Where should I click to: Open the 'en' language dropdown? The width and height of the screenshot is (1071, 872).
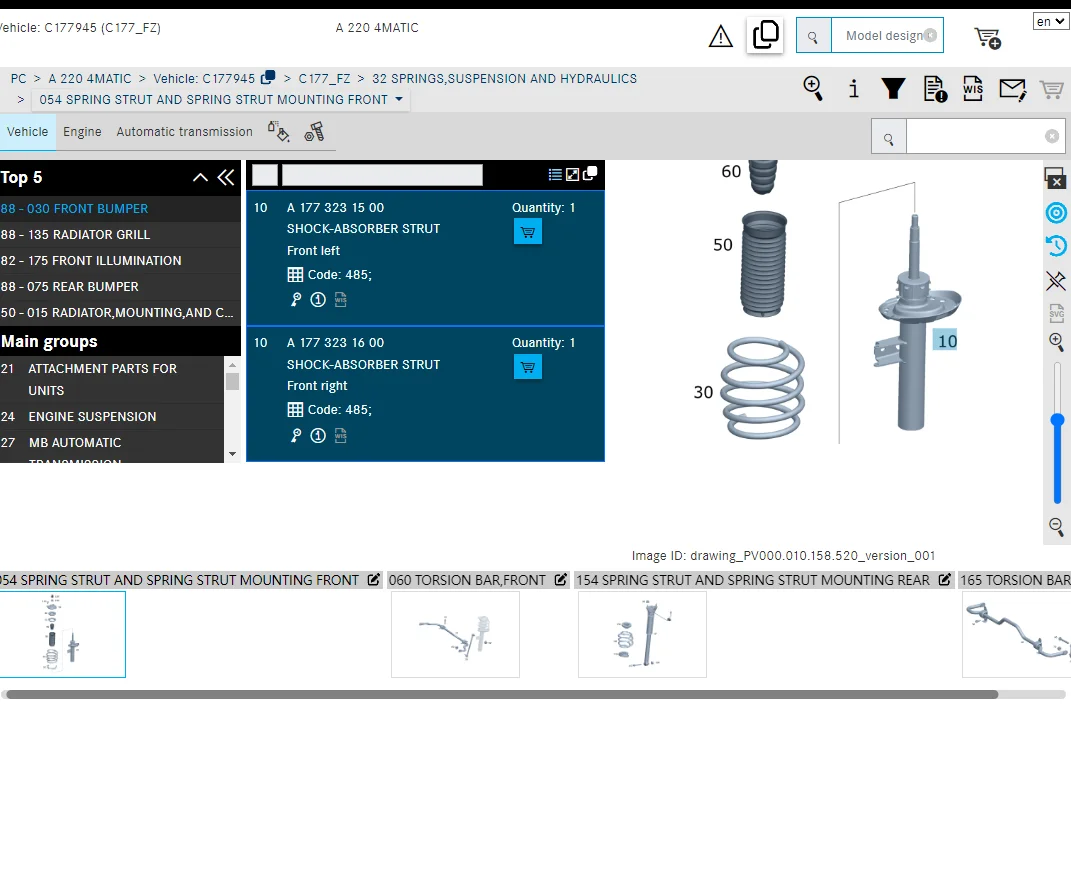1050,21
